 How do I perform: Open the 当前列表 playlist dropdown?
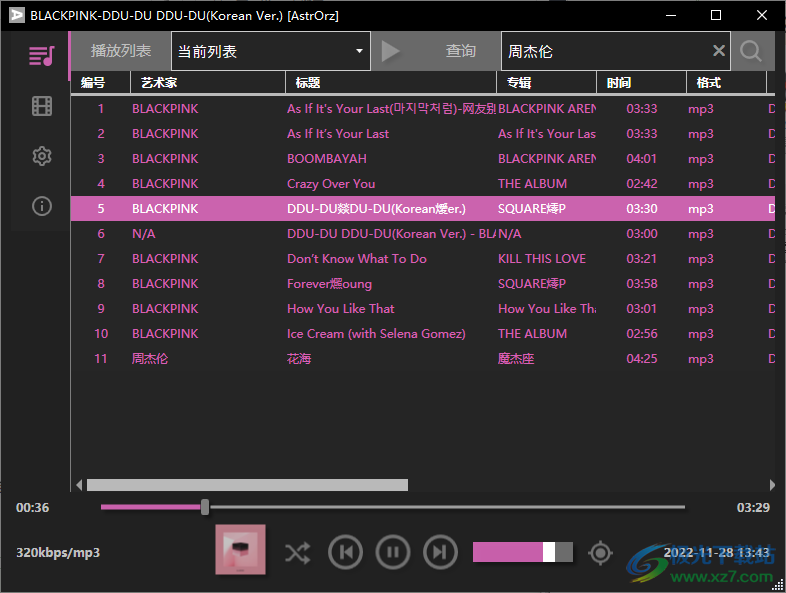[x=271, y=51]
